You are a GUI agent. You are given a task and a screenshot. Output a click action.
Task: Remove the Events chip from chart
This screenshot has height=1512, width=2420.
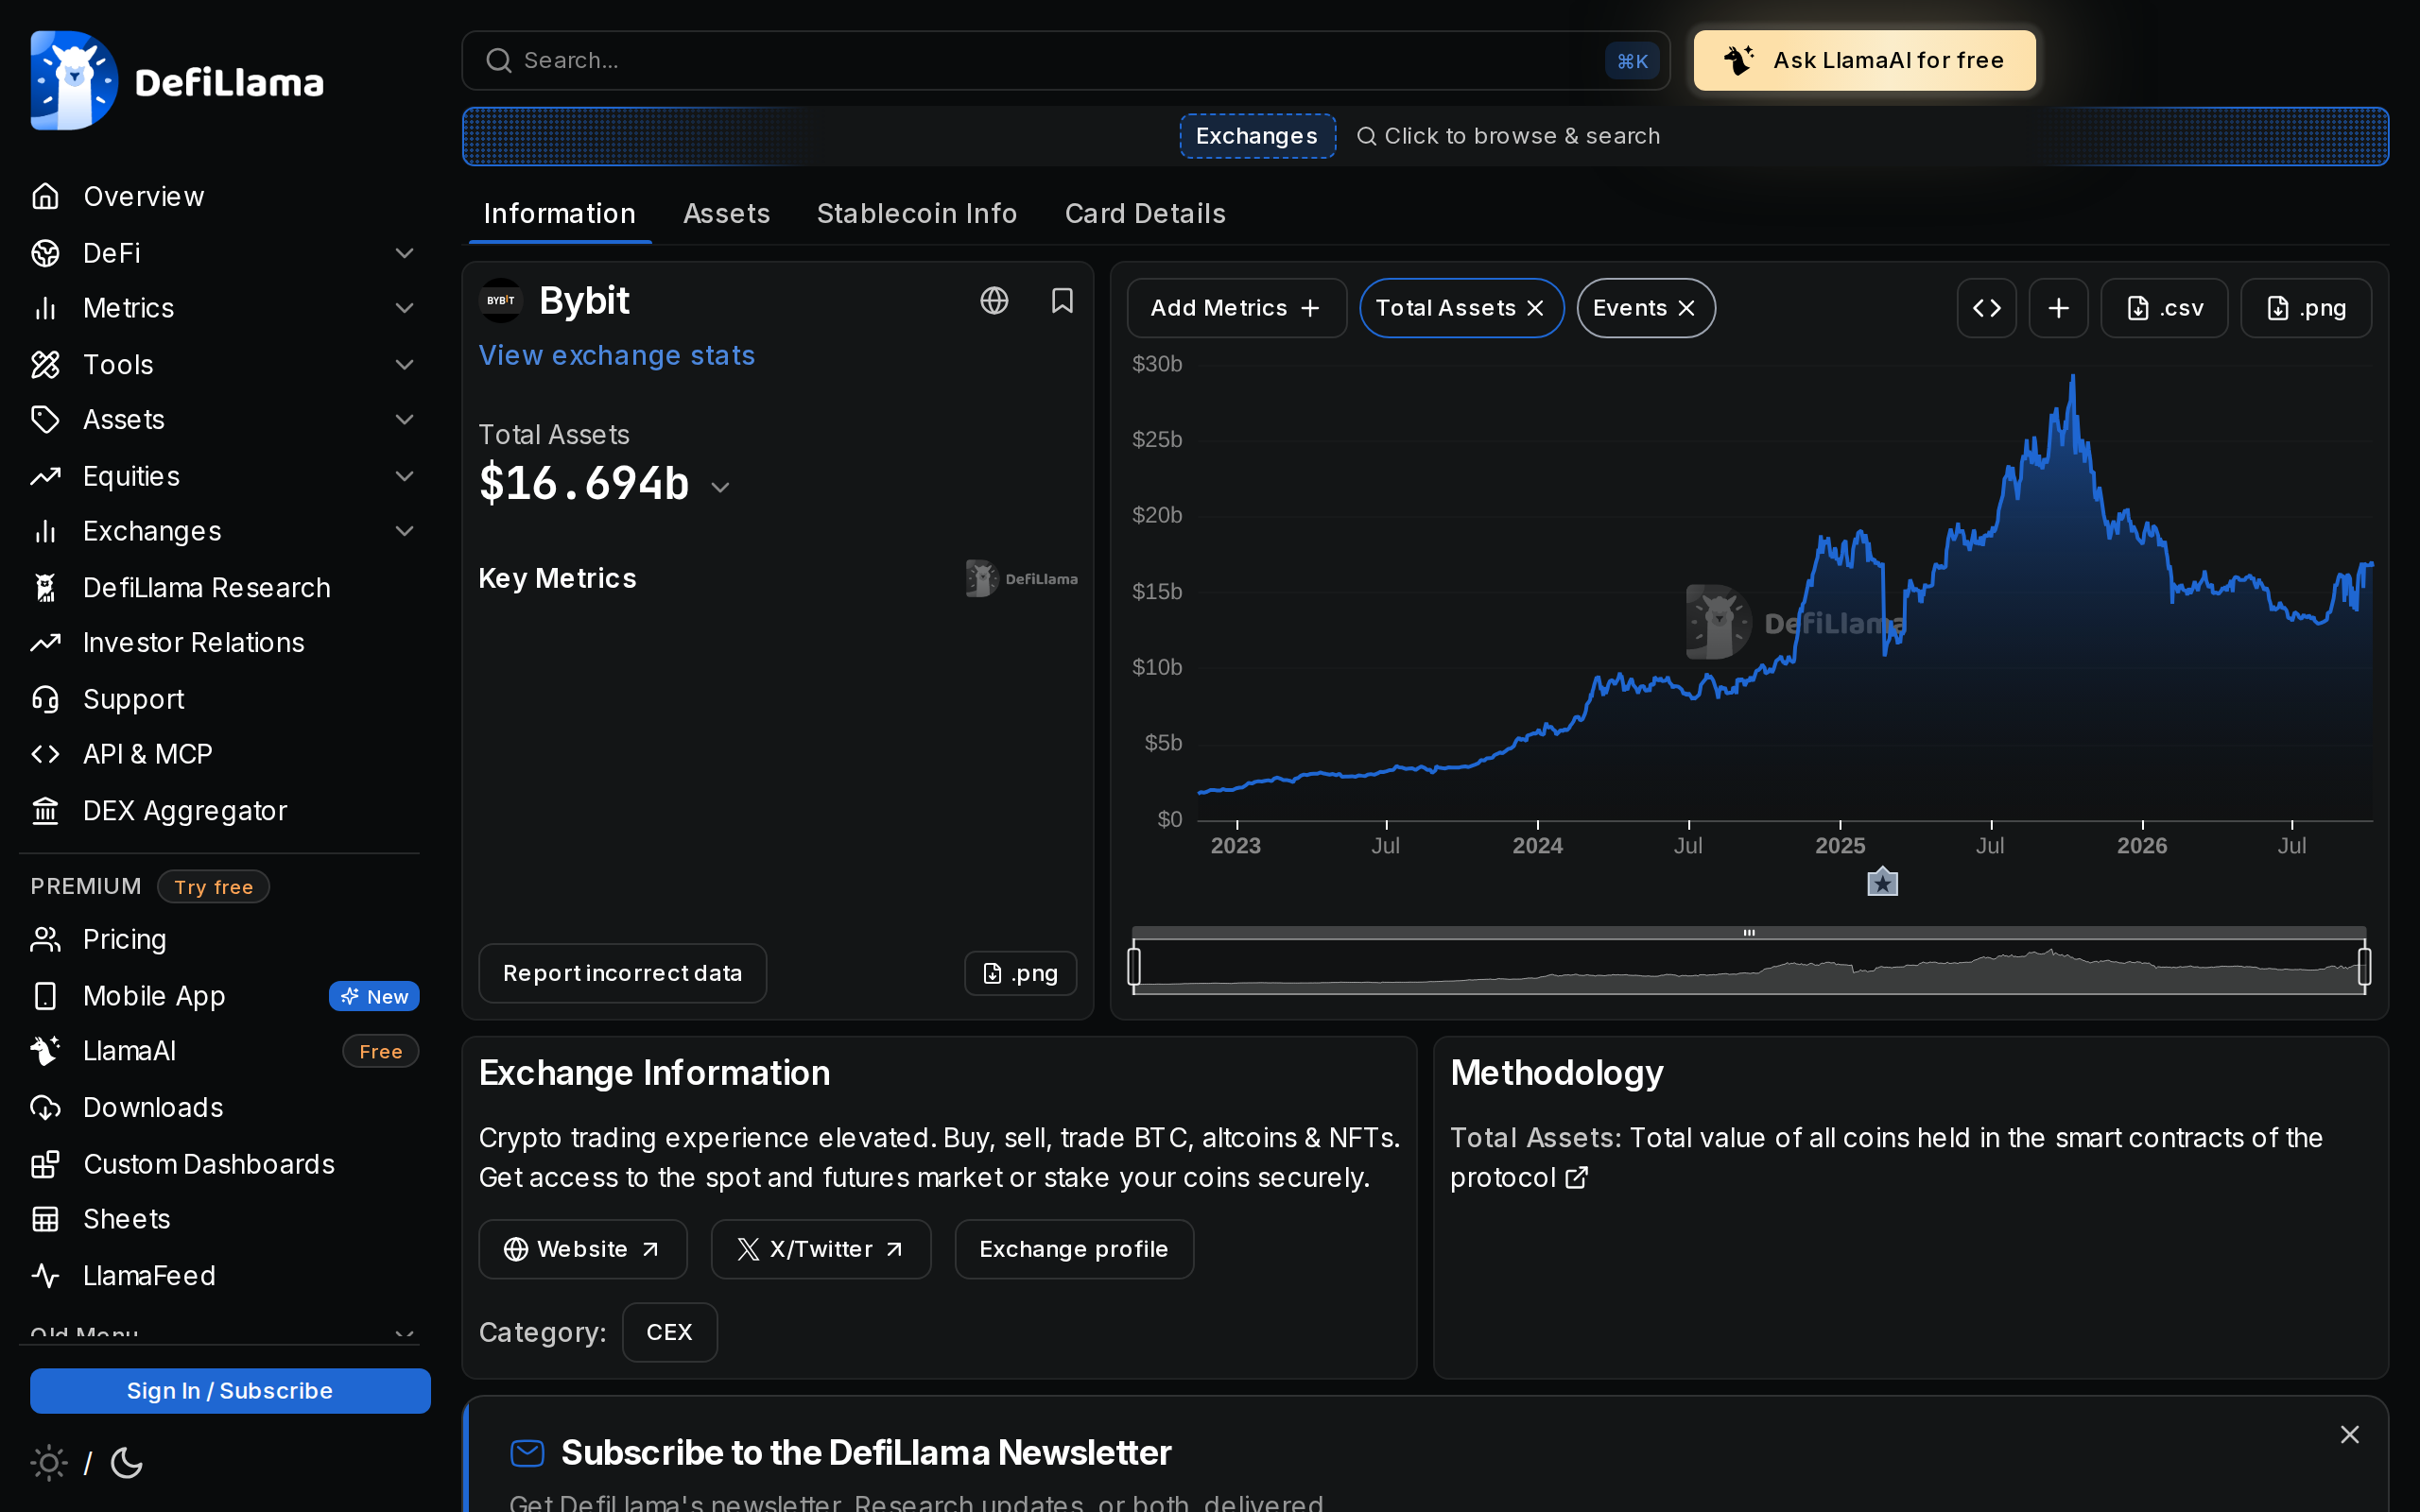1686,308
